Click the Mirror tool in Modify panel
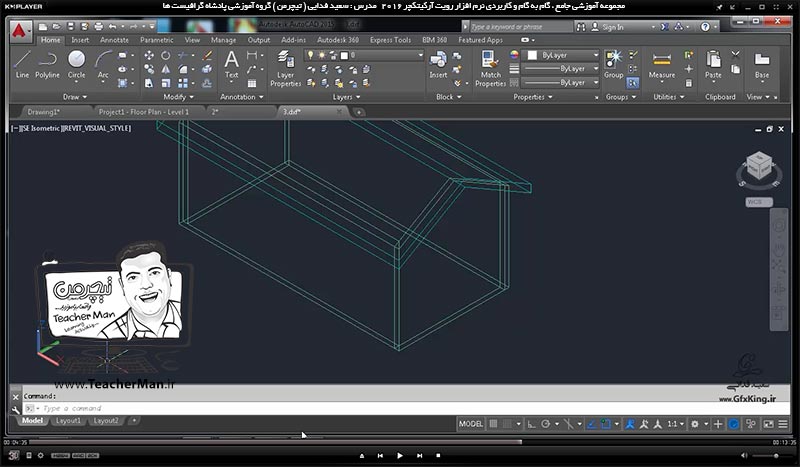Image resolution: width=800 pixels, height=467 pixels. point(166,69)
